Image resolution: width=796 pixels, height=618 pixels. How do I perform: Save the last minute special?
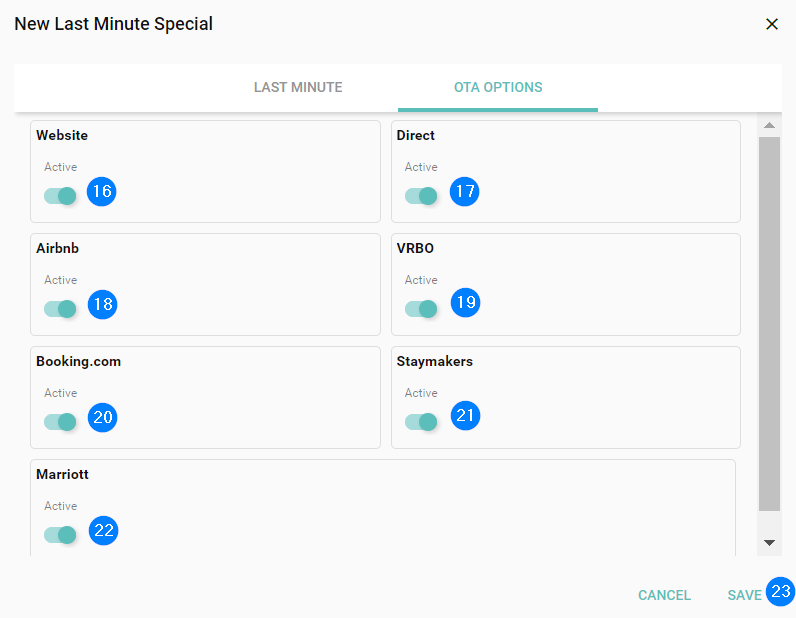[745, 595]
